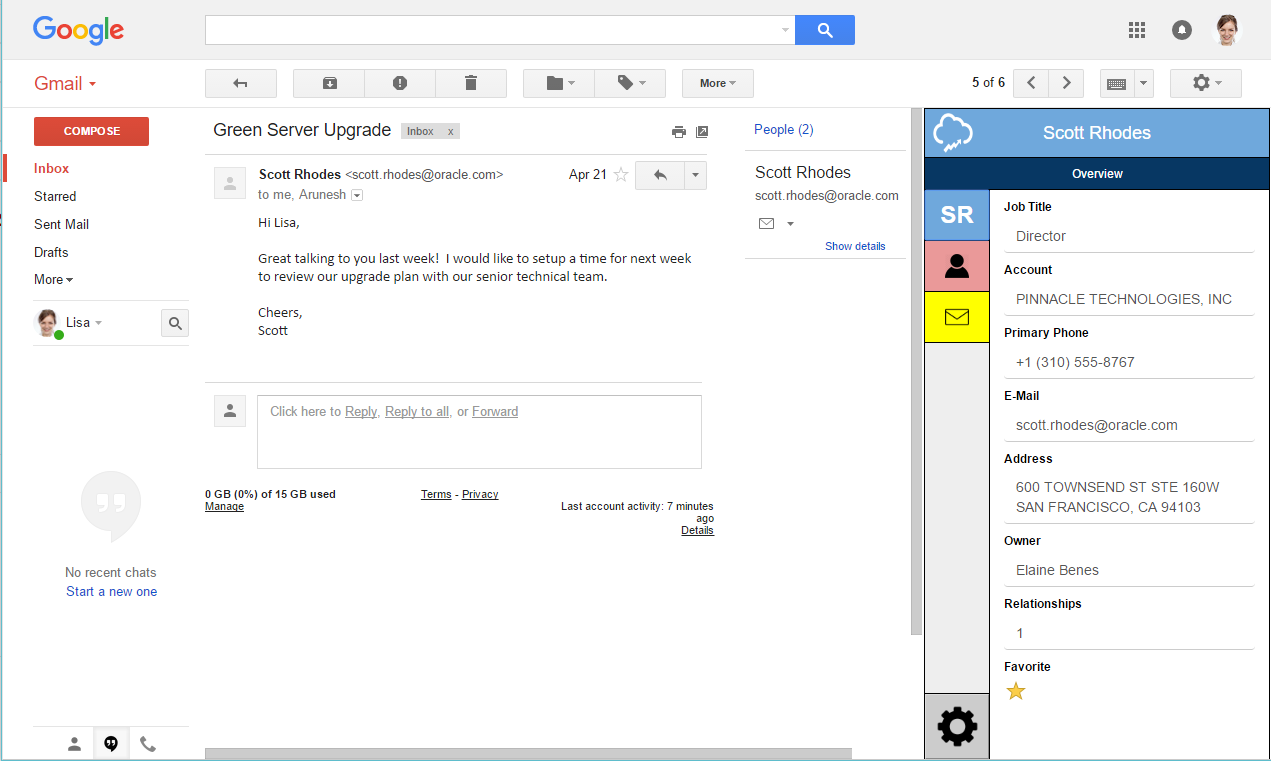Email Scott Rhodes via envelope icon
1271x761 pixels.
coord(766,223)
